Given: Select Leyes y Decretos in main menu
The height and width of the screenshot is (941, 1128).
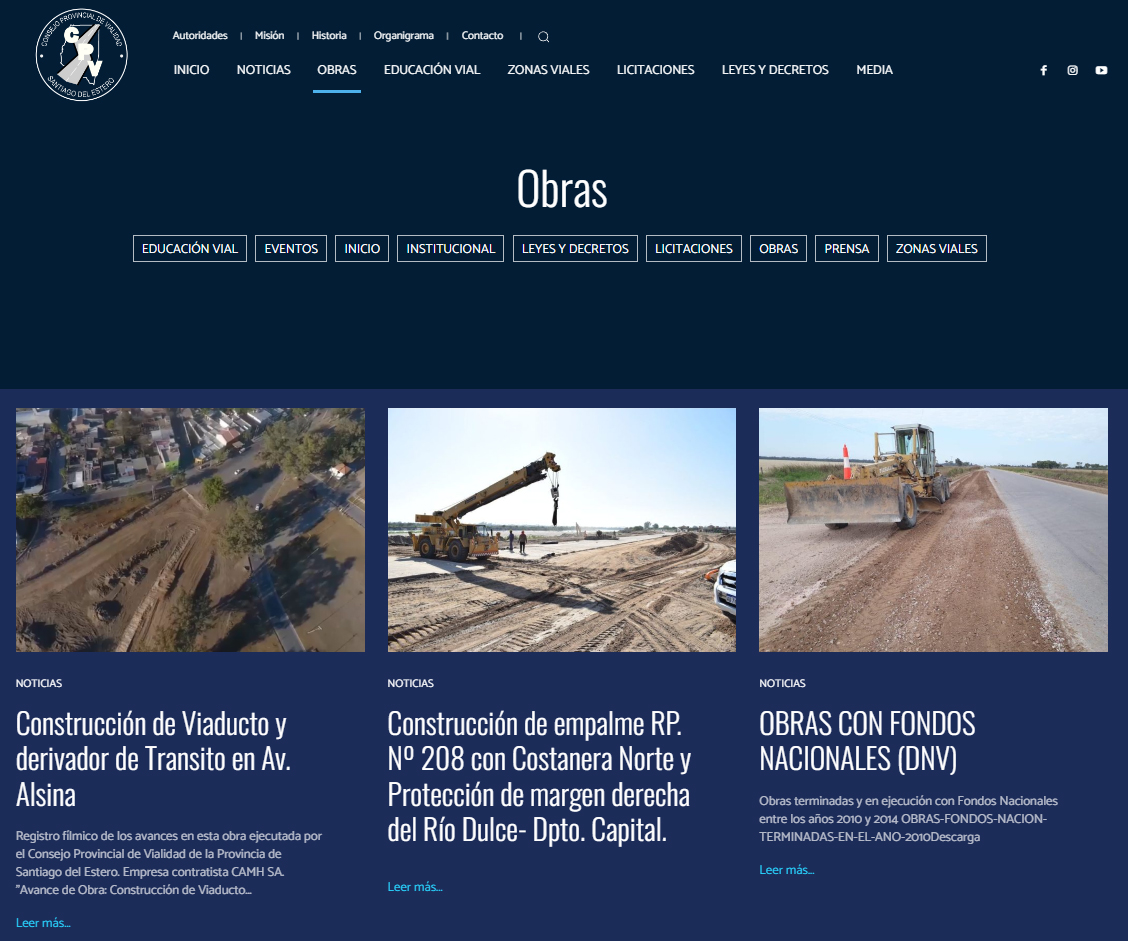Looking at the screenshot, I should (x=775, y=70).
